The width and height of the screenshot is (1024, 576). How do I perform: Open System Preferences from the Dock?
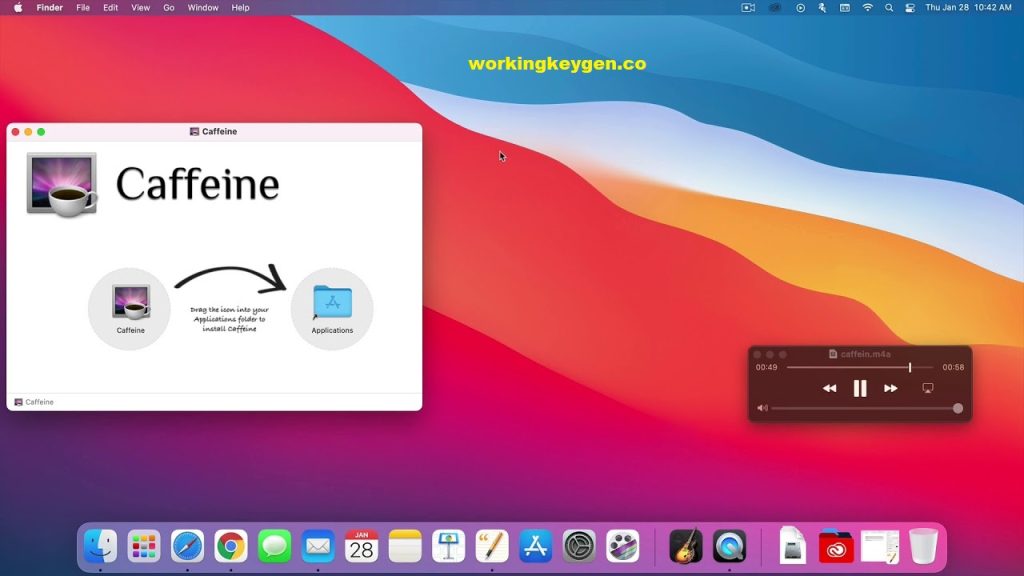point(578,546)
